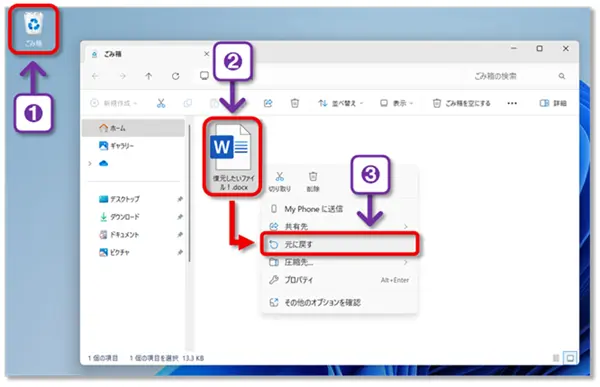Minimize the ごみ箱 window
This screenshot has height=387, width=600.
[514, 48]
